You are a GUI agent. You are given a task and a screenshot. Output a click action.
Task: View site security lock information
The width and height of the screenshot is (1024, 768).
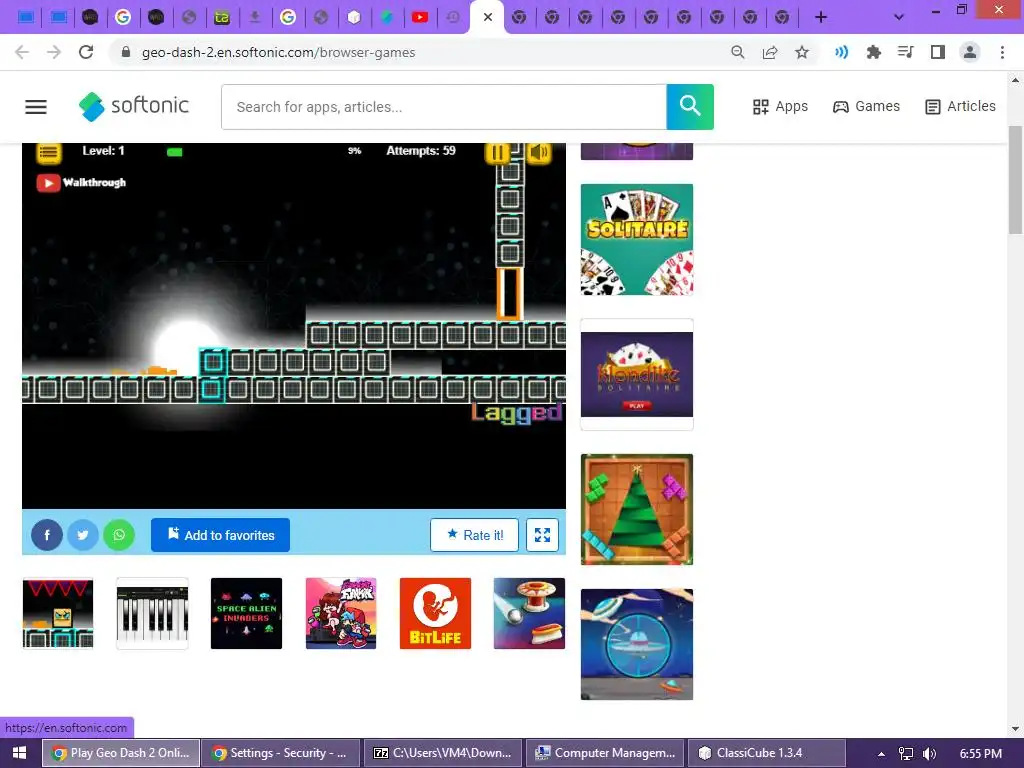pyautogui.click(x=126, y=52)
